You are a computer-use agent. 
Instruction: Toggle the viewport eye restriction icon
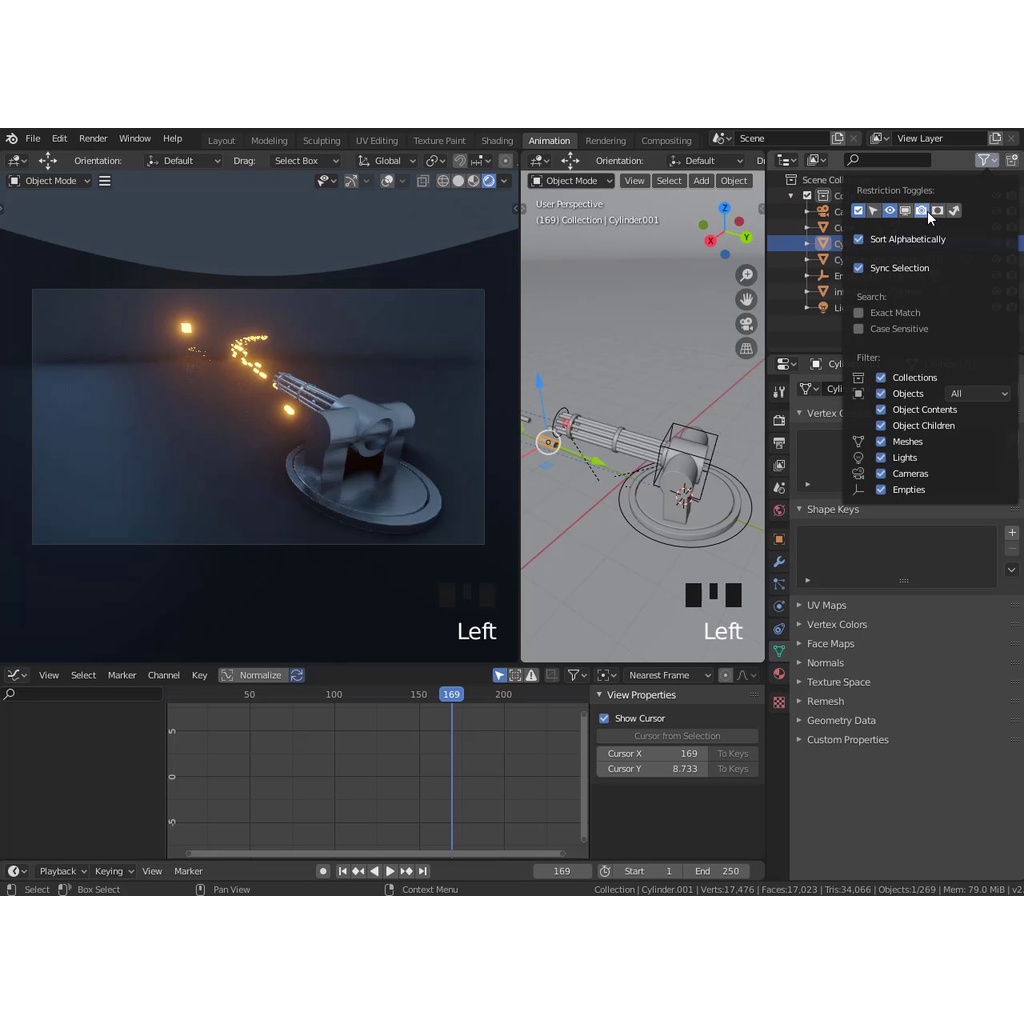[x=889, y=211]
